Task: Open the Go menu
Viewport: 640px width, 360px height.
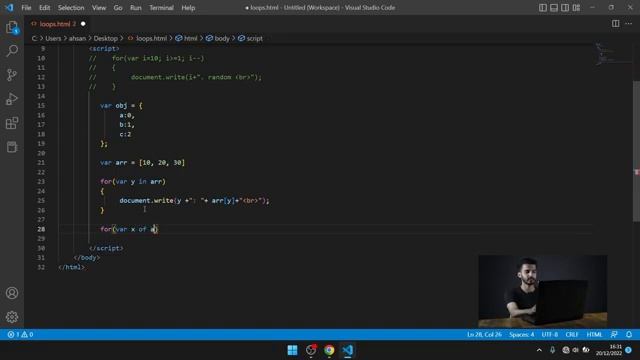Action: pos(118,7)
